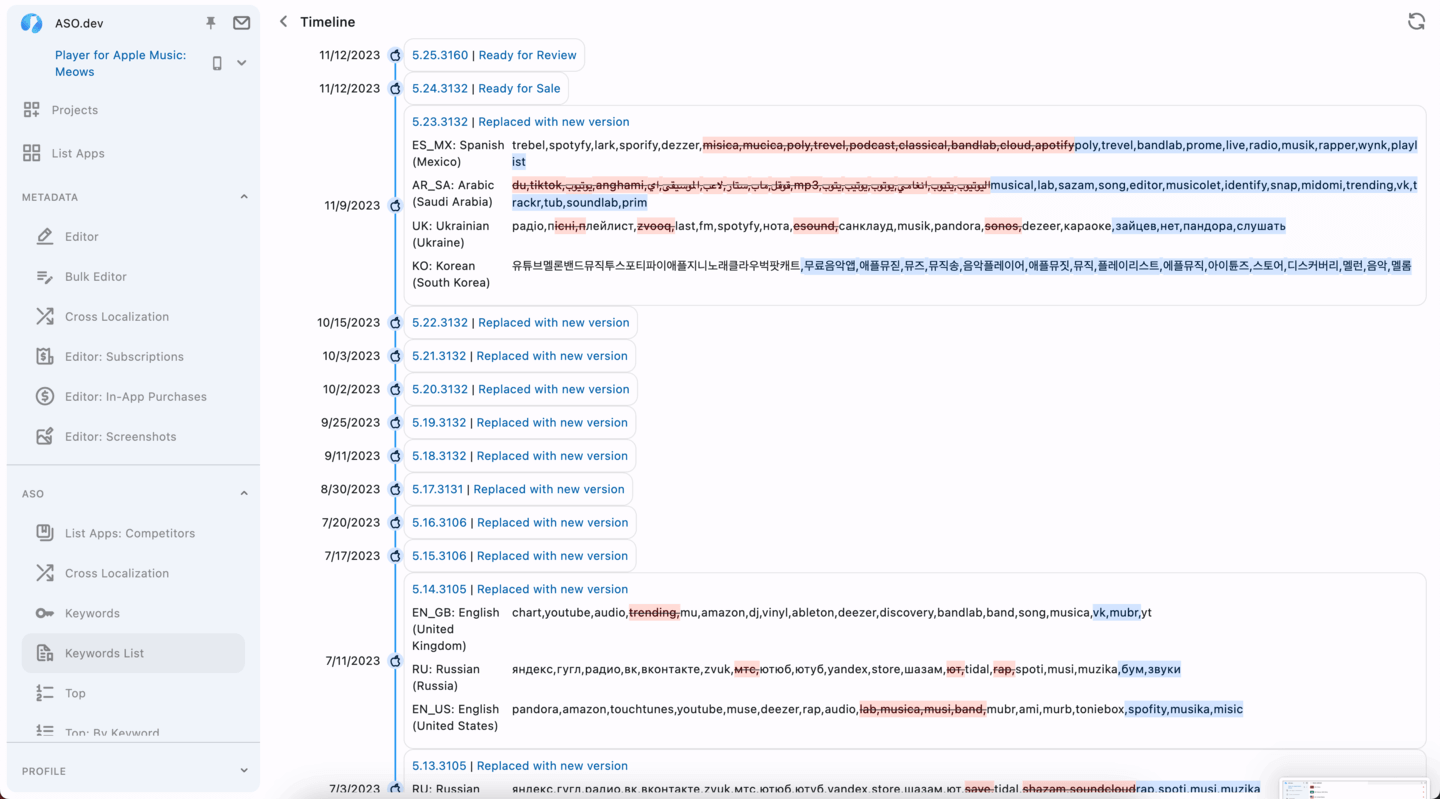
Task: Click the Competitors list icon
Action: (45, 533)
